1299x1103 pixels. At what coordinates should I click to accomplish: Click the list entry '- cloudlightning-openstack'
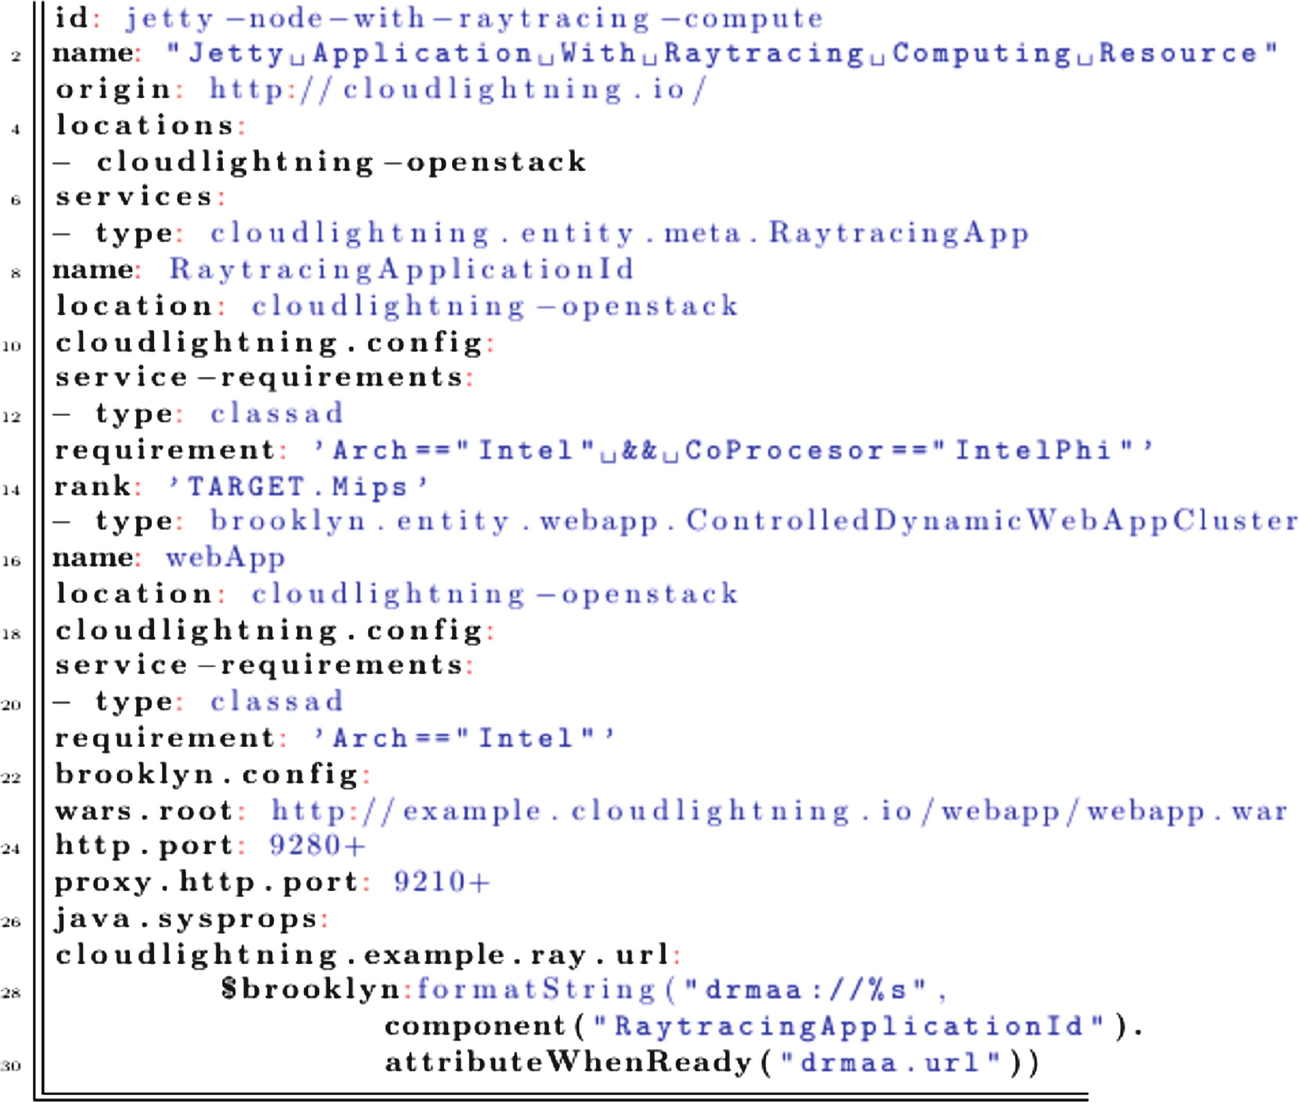pyautogui.click(x=321, y=161)
